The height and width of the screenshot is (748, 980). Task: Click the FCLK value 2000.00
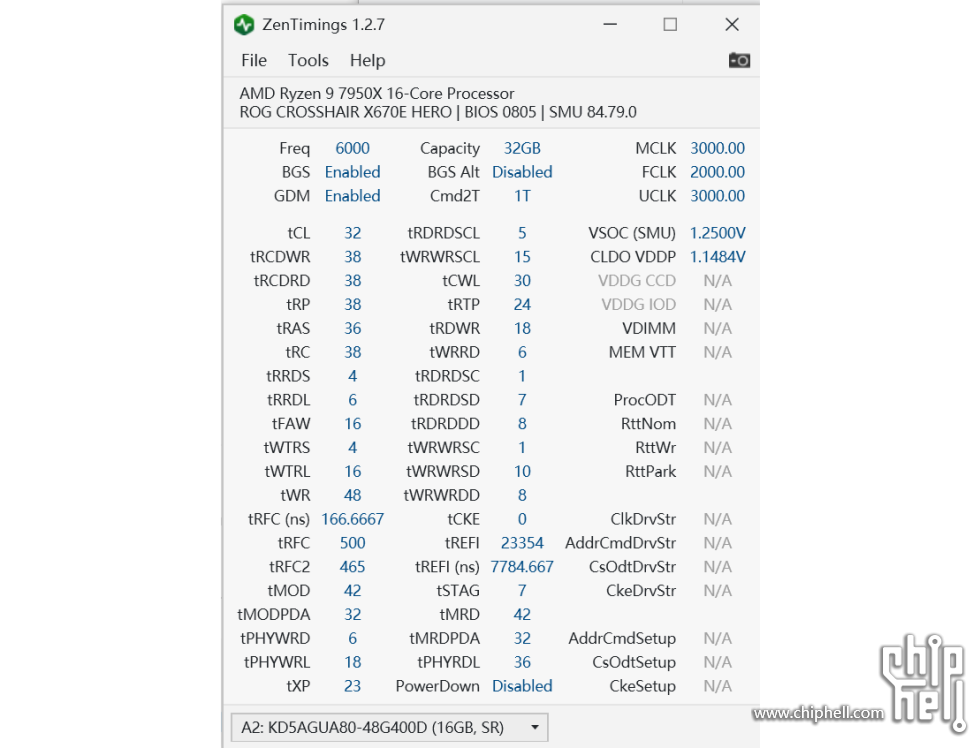(718, 172)
